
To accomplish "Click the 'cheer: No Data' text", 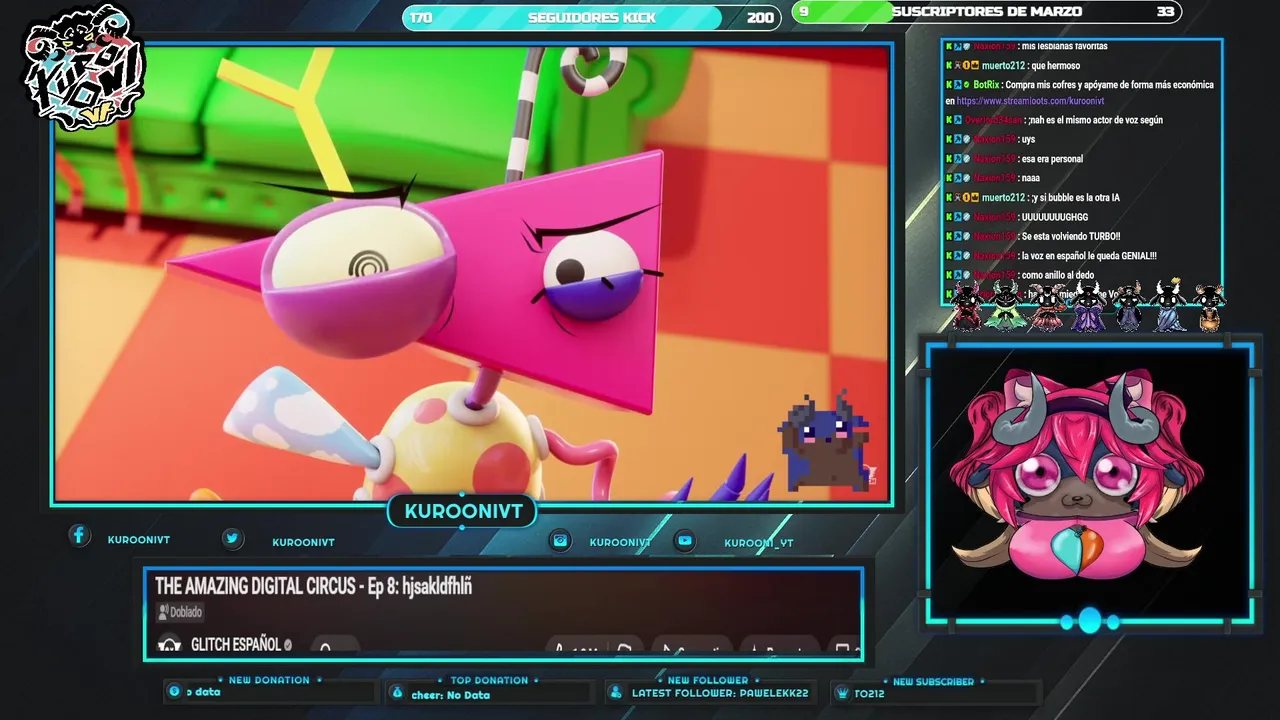I will (450, 695).
